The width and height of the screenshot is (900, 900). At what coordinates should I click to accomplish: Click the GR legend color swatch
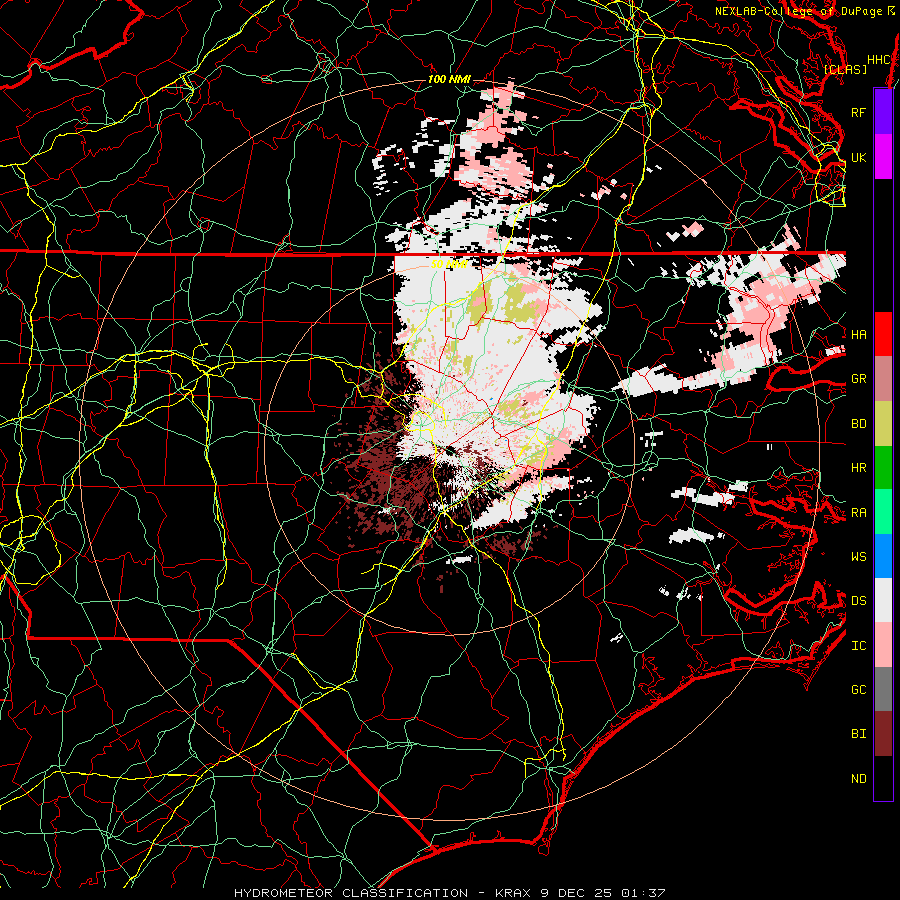(x=883, y=378)
